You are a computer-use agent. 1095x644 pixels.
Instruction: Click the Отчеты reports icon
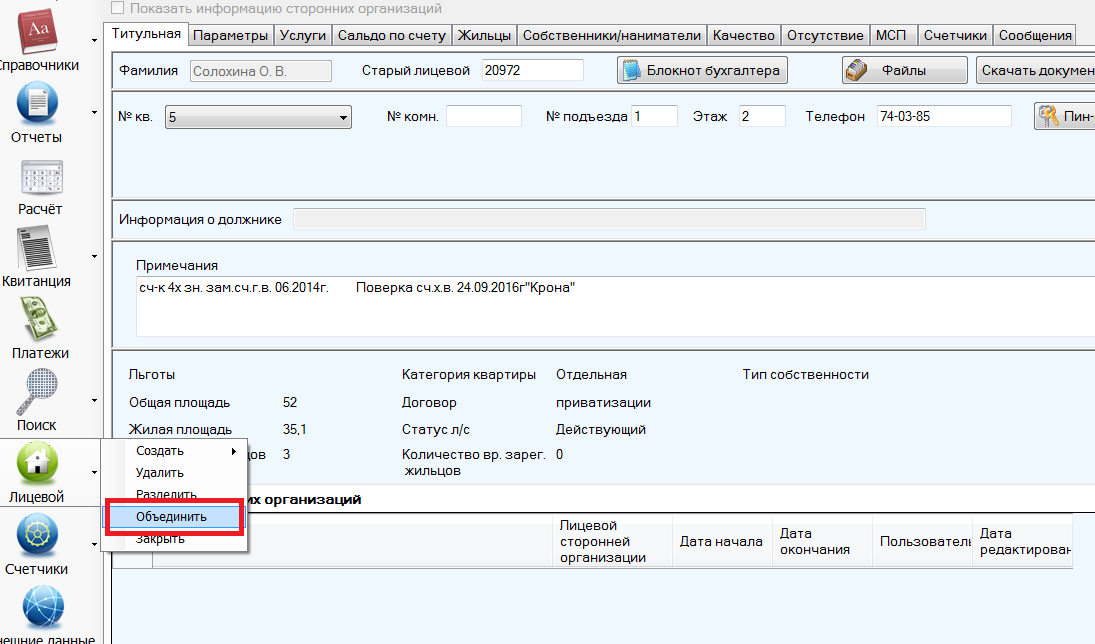[x=38, y=104]
